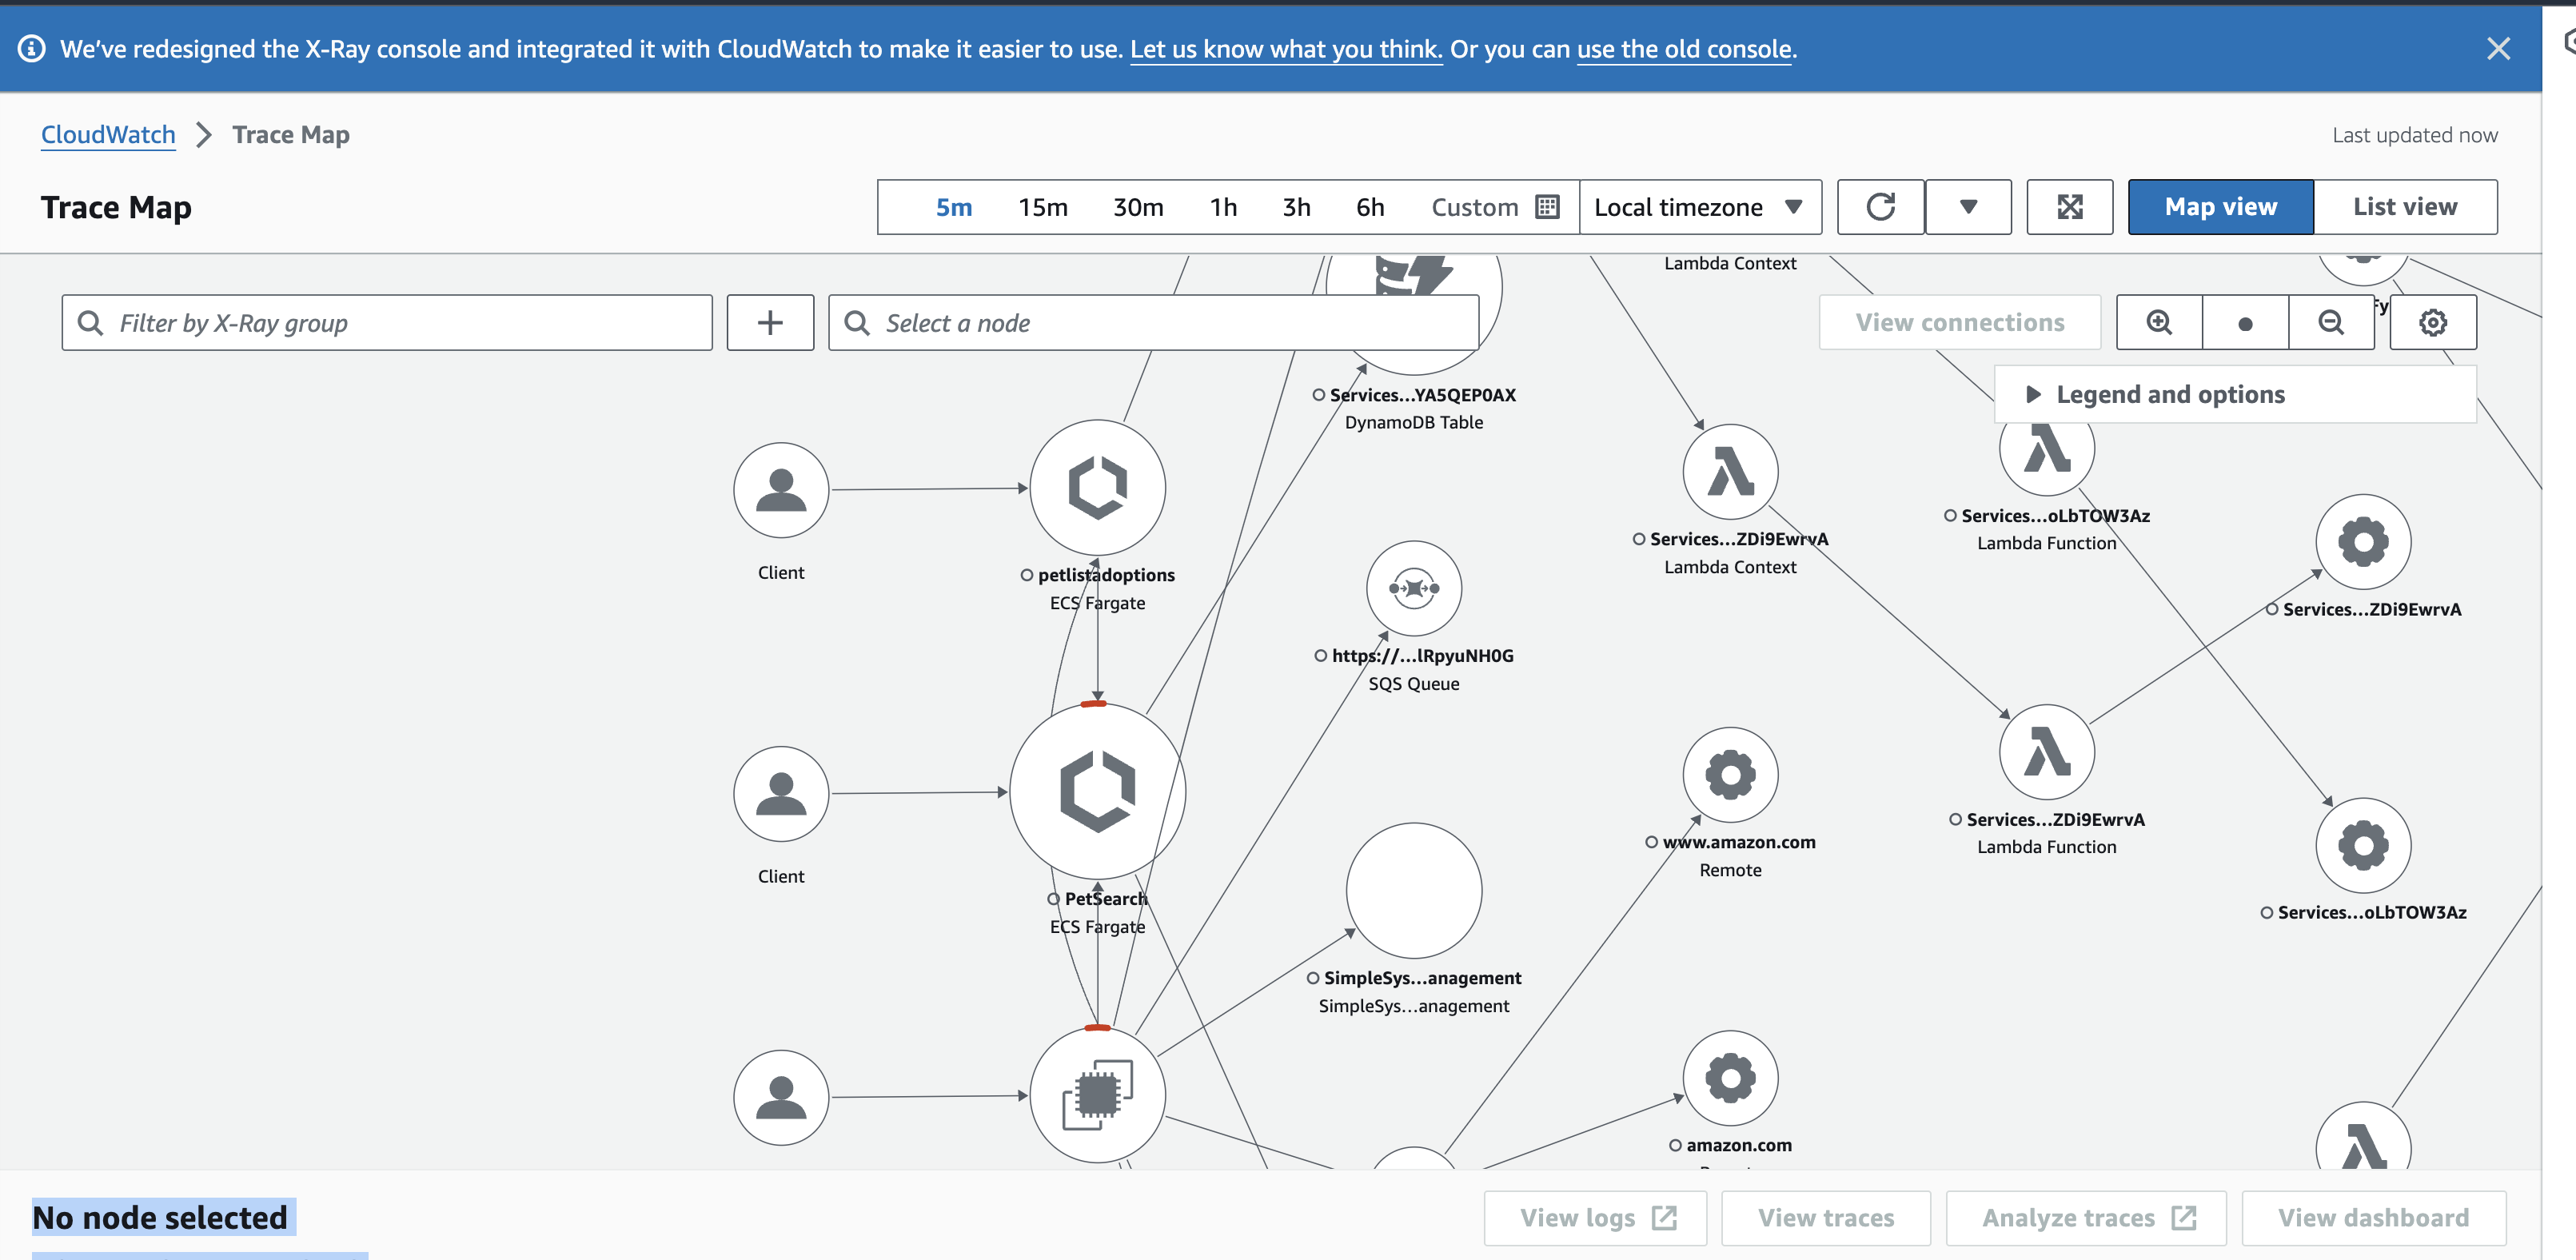Open map settings gear icon
Viewport: 2576px width, 1260px height.
pos(2433,322)
